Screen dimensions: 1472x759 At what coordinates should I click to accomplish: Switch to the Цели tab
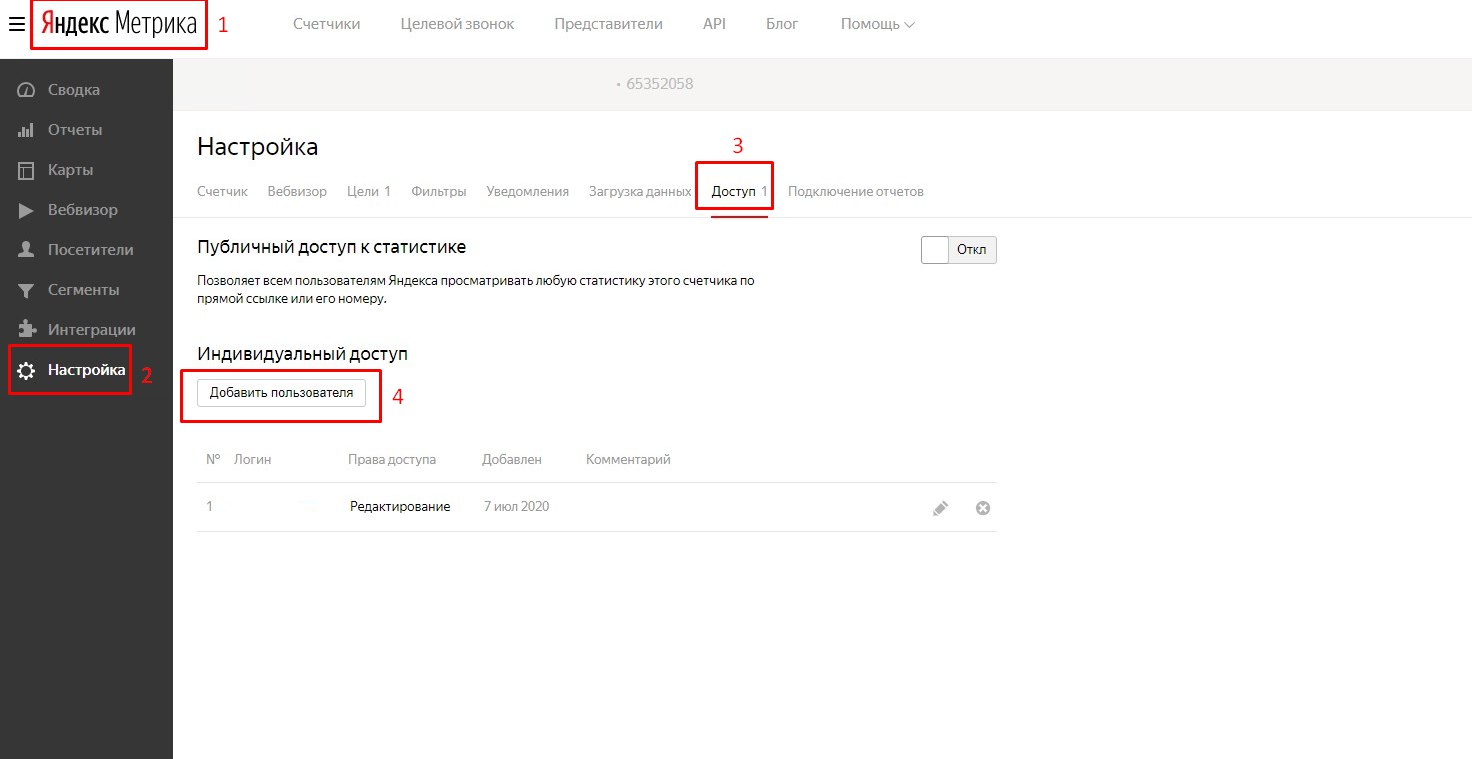click(x=369, y=191)
